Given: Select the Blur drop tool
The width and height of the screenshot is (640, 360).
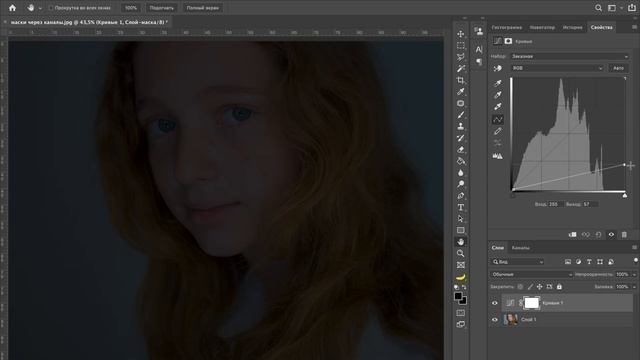Looking at the screenshot, I should pyautogui.click(x=460, y=173).
